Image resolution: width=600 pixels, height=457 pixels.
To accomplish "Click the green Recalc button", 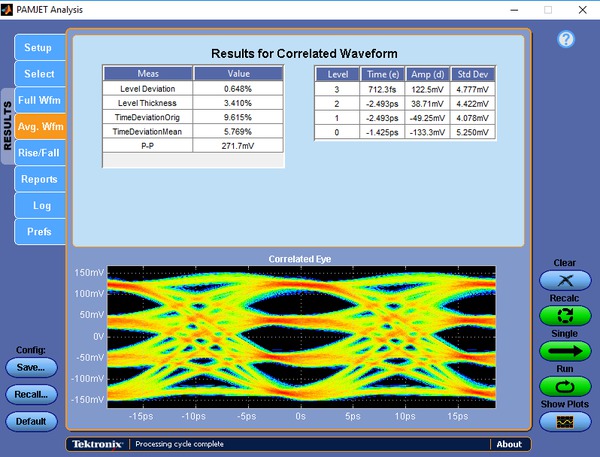I will pos(565,316).
